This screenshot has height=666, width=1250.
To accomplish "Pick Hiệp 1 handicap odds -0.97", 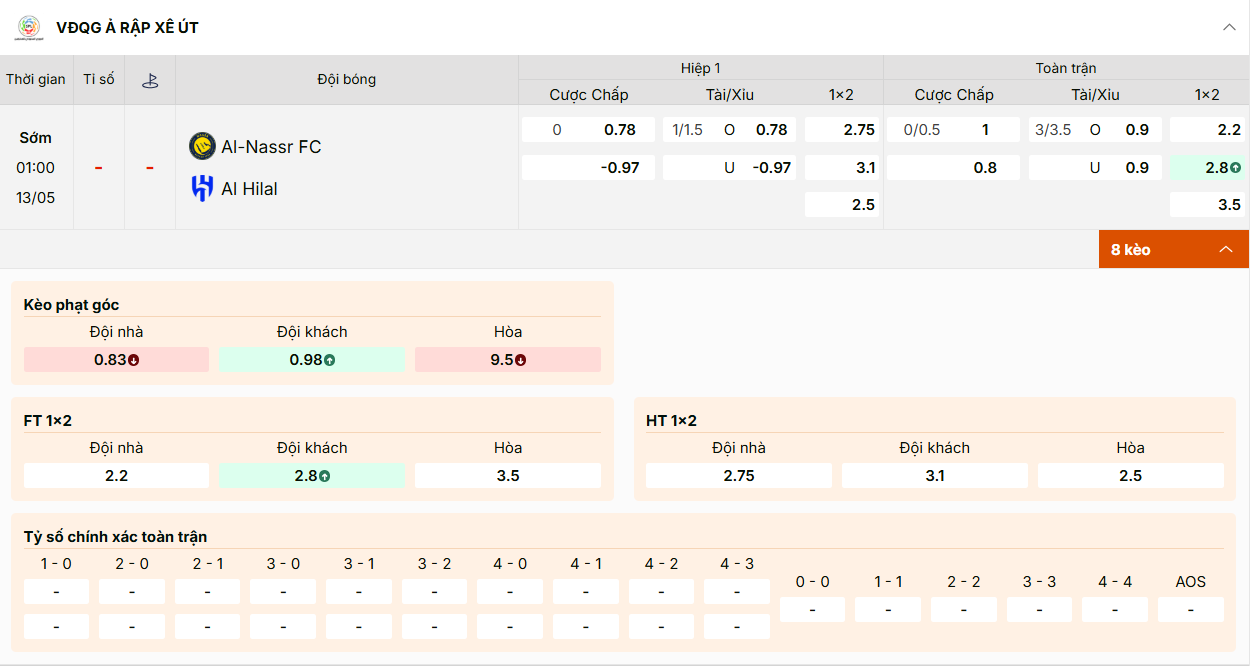I will click(588, 168).
